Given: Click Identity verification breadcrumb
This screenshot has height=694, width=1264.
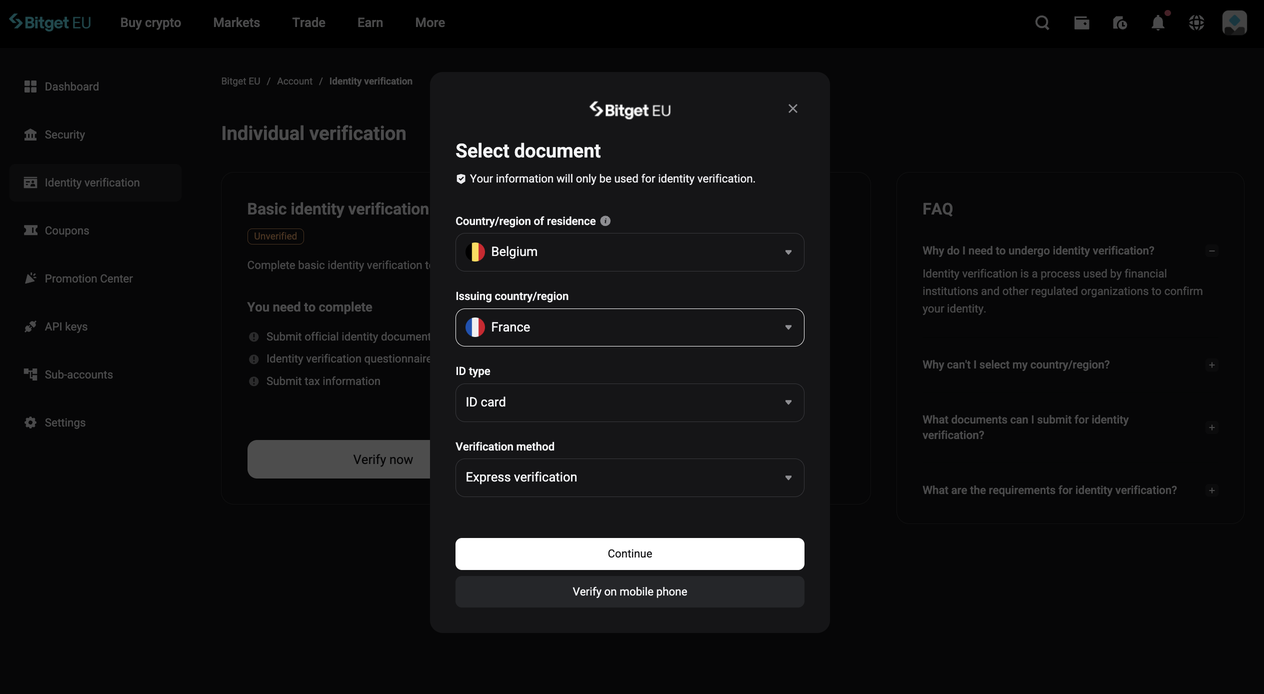Looking at the screenshot, I should click(x=371, y=81).
